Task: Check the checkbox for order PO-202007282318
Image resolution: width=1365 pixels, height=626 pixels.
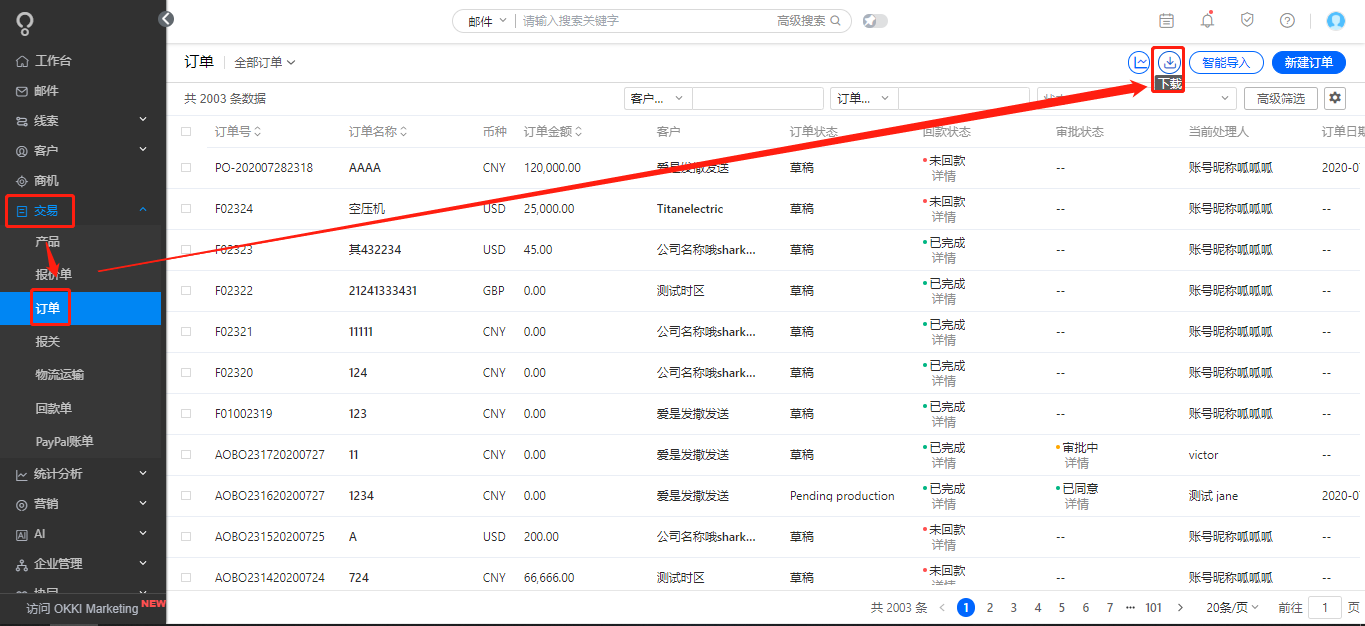Action: (x=185, y=167)
